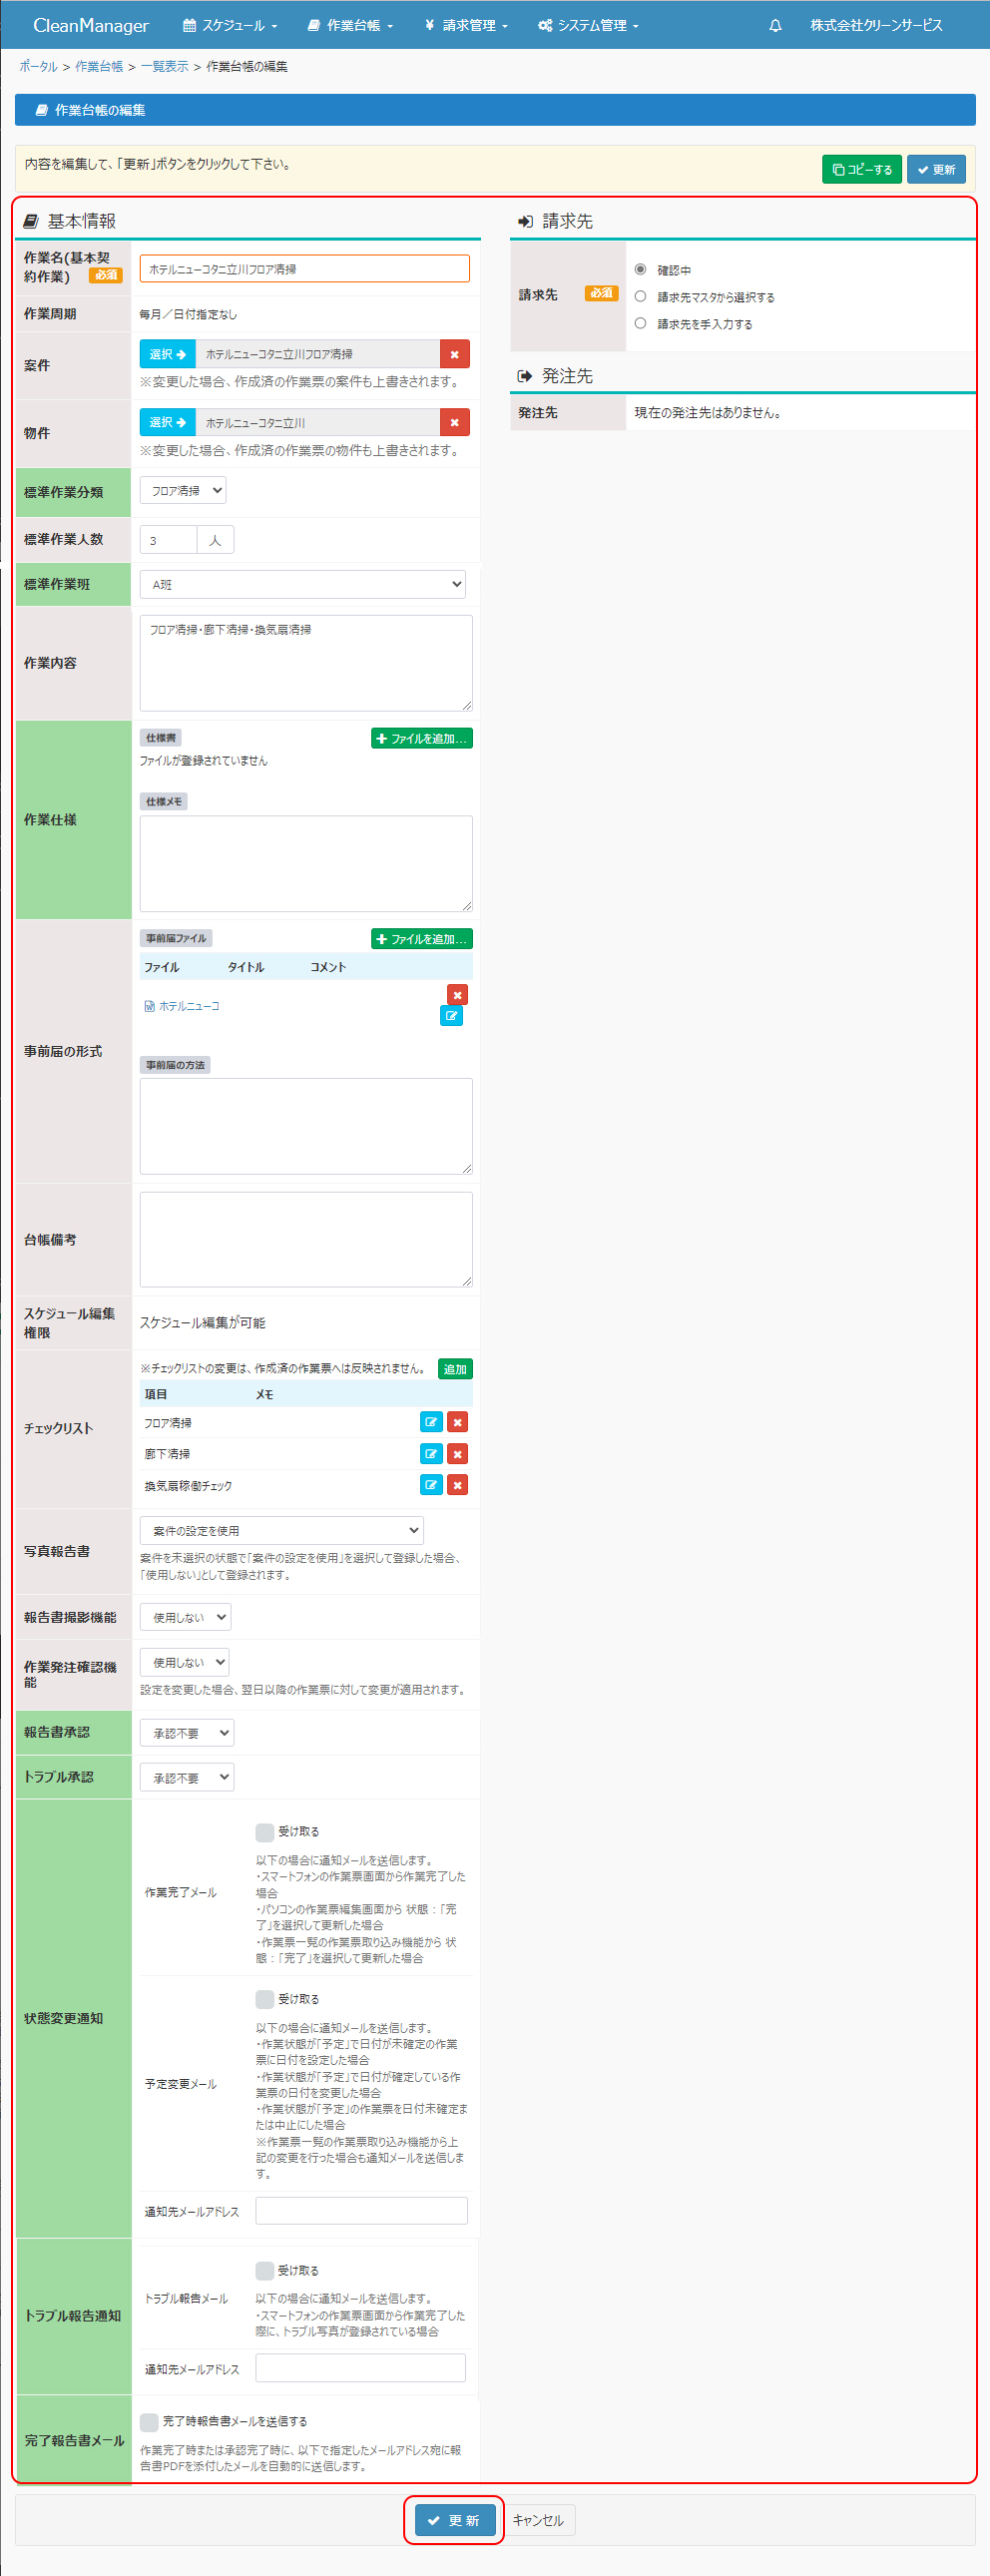Go to ポータル breadcrumb
The width and height of the screenshot is (990, 2576).
(38, 66)
